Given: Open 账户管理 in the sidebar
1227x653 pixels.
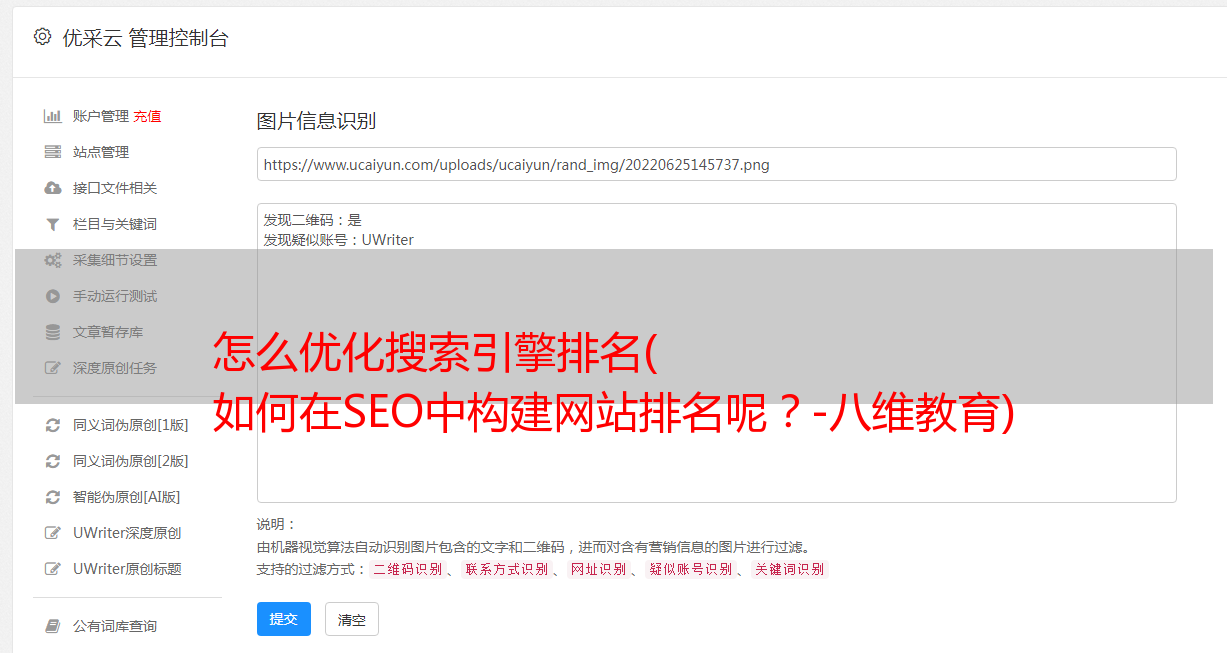Looking at the screenshot, I should tap(101, 116).
